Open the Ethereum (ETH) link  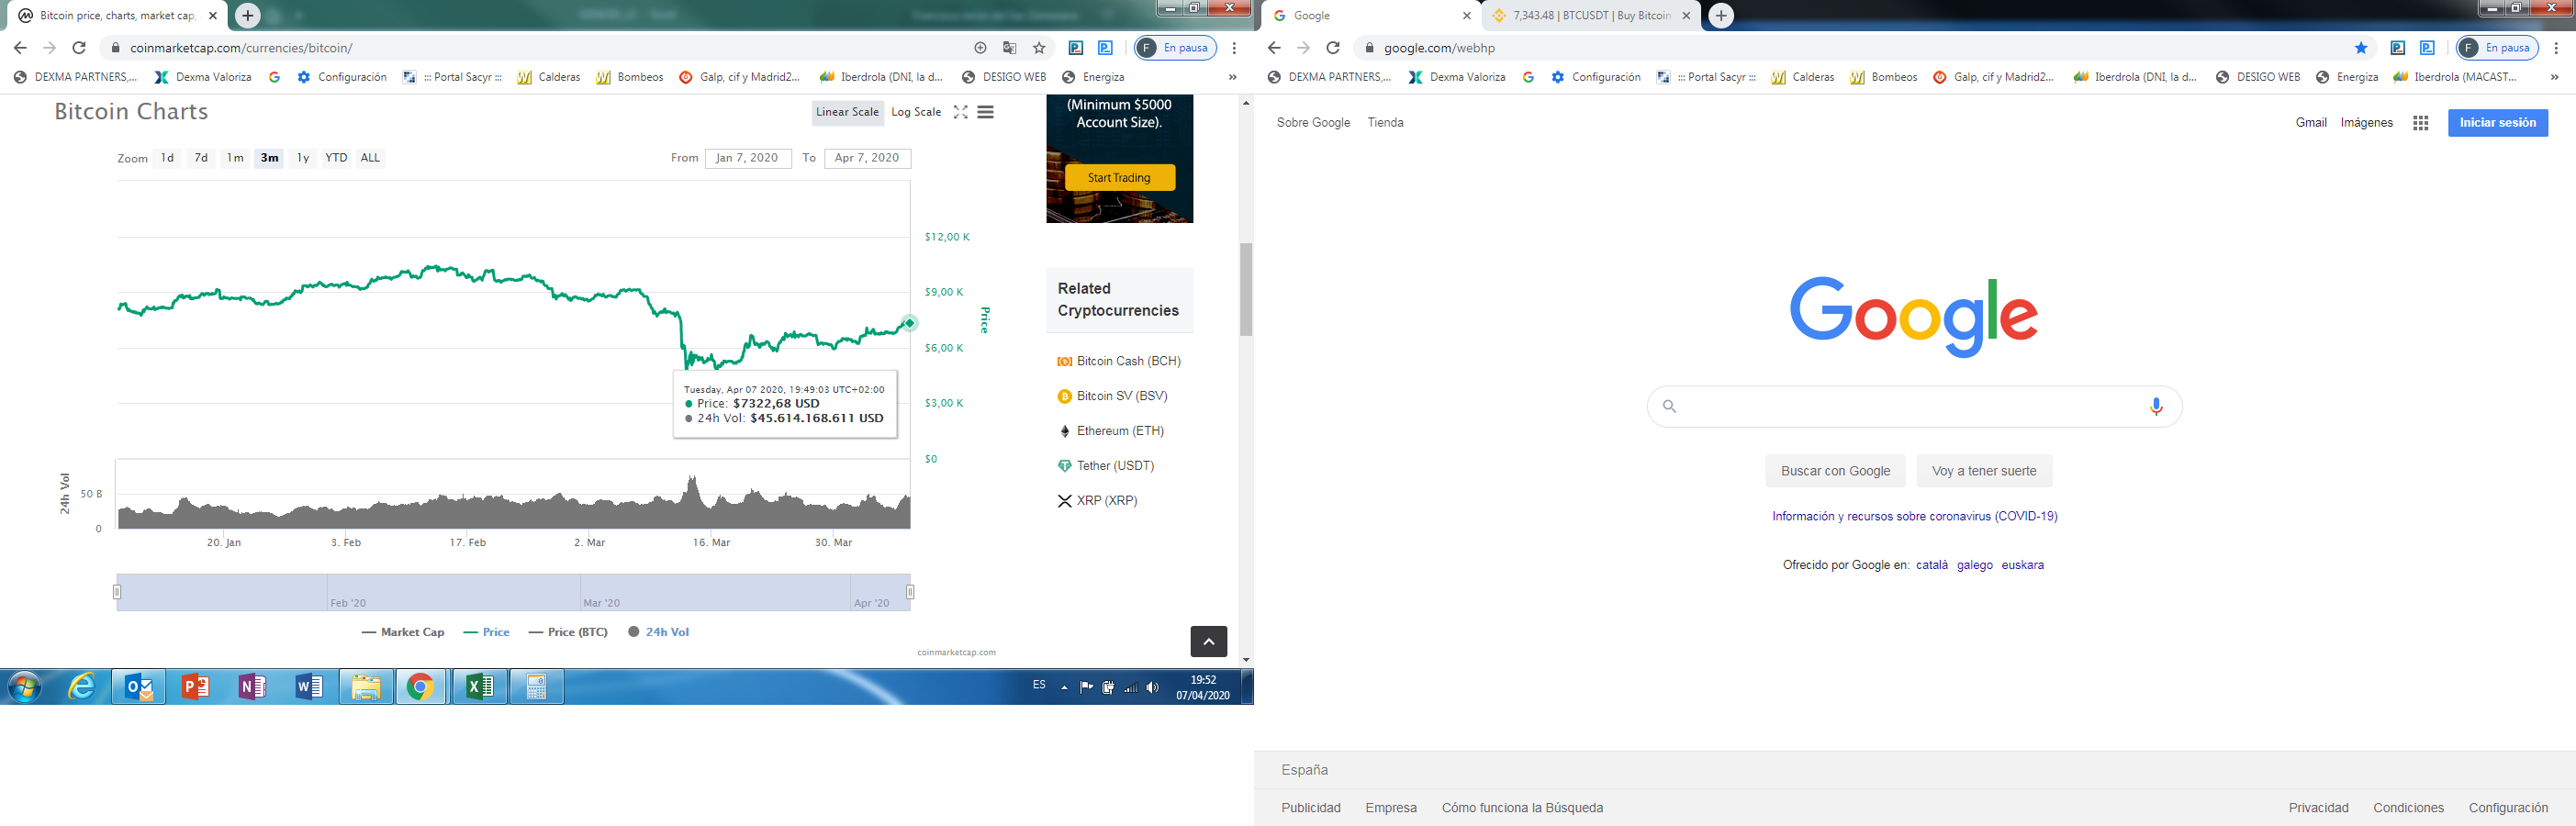point(1119,431)
